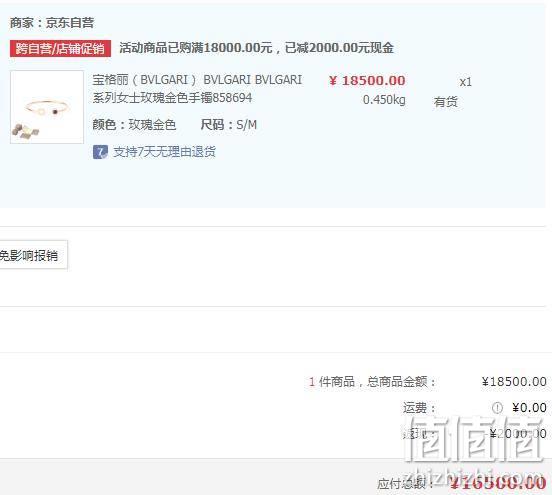Click the 支持7天无理由退货 link
This screenshot has height=495, width=552.
[164, 152]
